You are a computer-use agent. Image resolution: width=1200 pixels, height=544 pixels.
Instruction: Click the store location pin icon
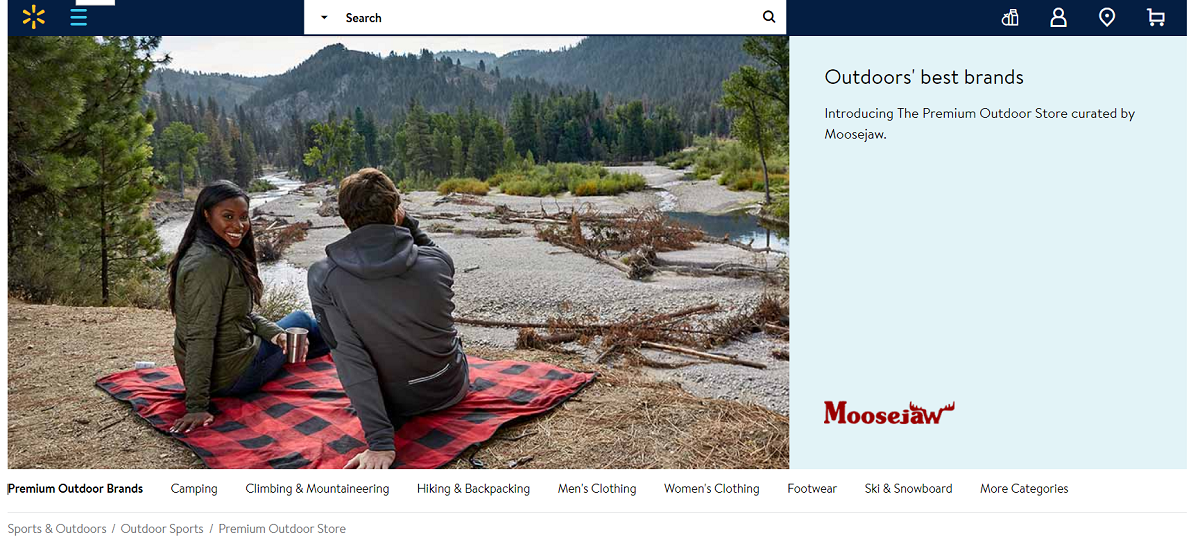coord(1107,17)
